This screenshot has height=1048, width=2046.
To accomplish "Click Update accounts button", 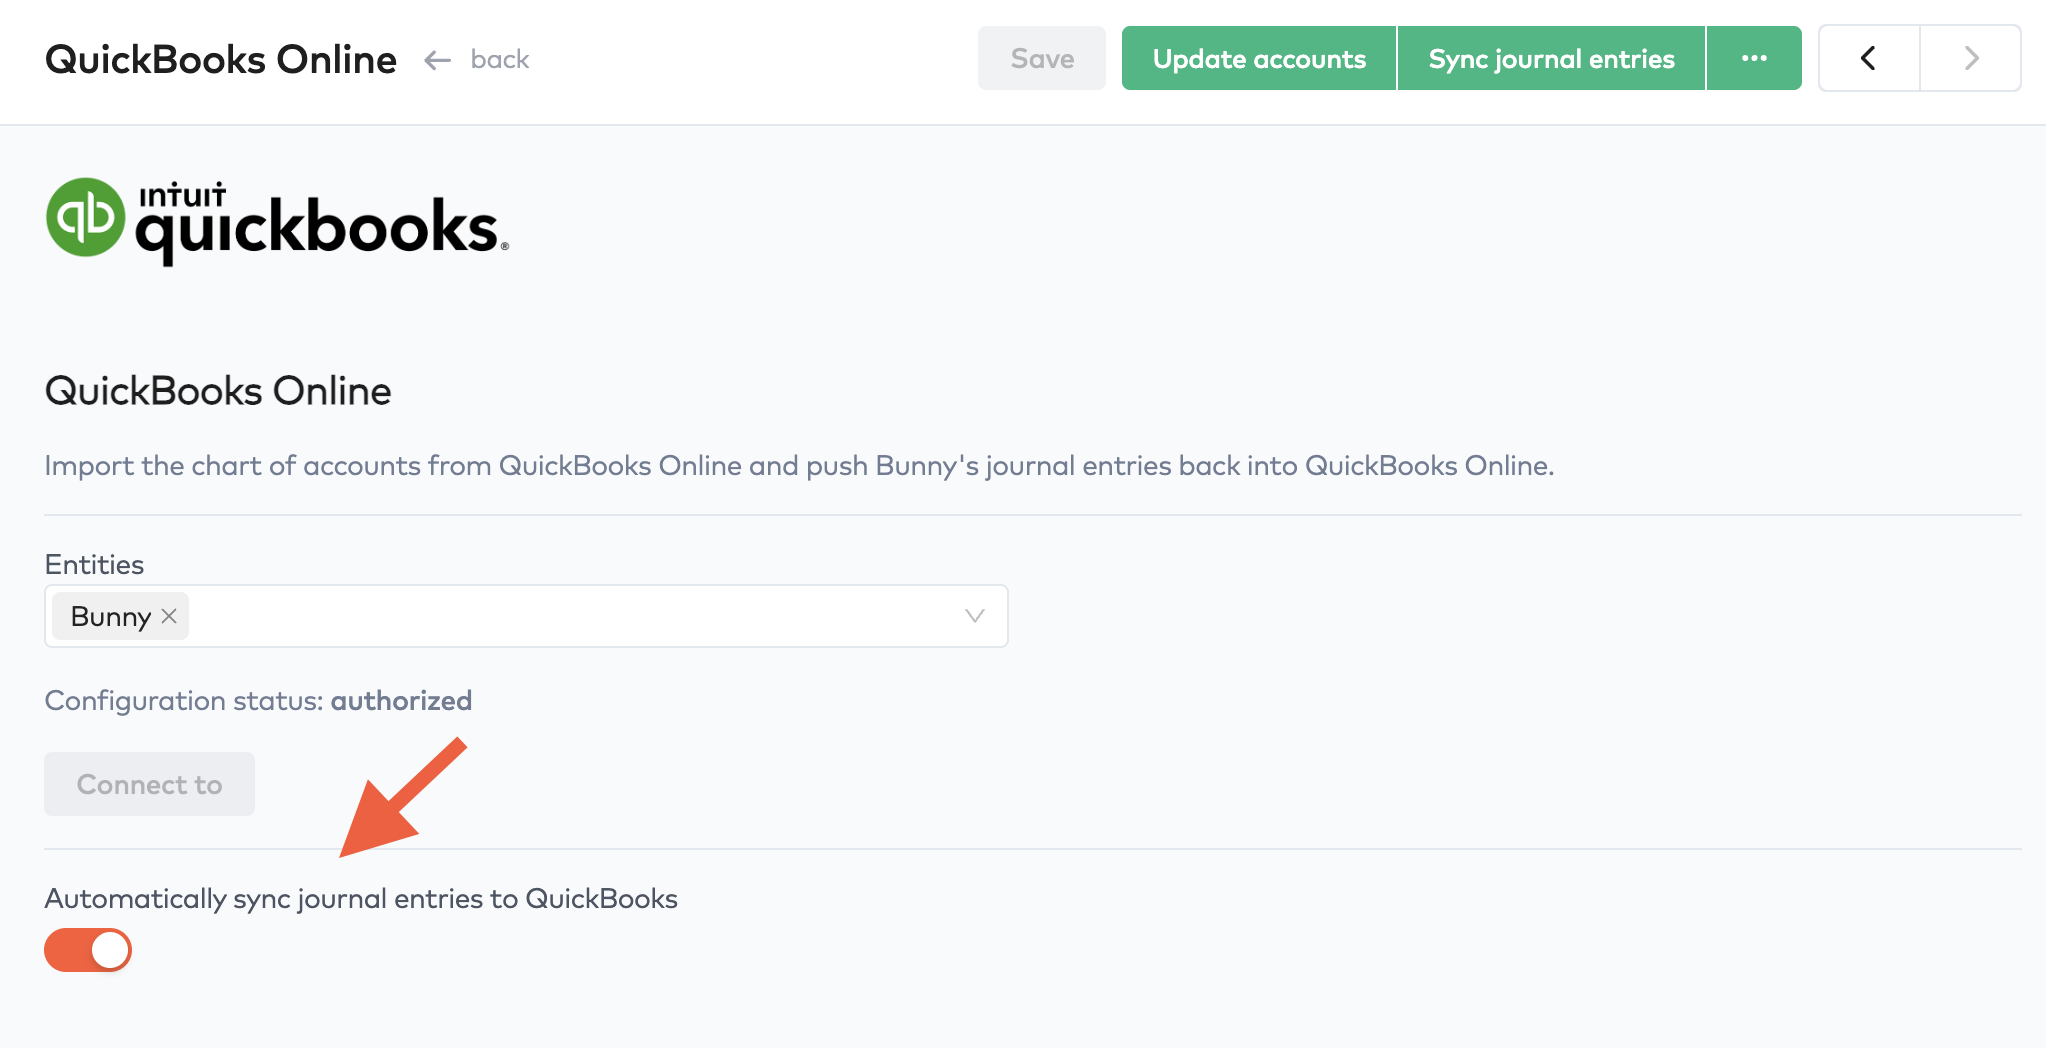I will tap(1259, 58).
